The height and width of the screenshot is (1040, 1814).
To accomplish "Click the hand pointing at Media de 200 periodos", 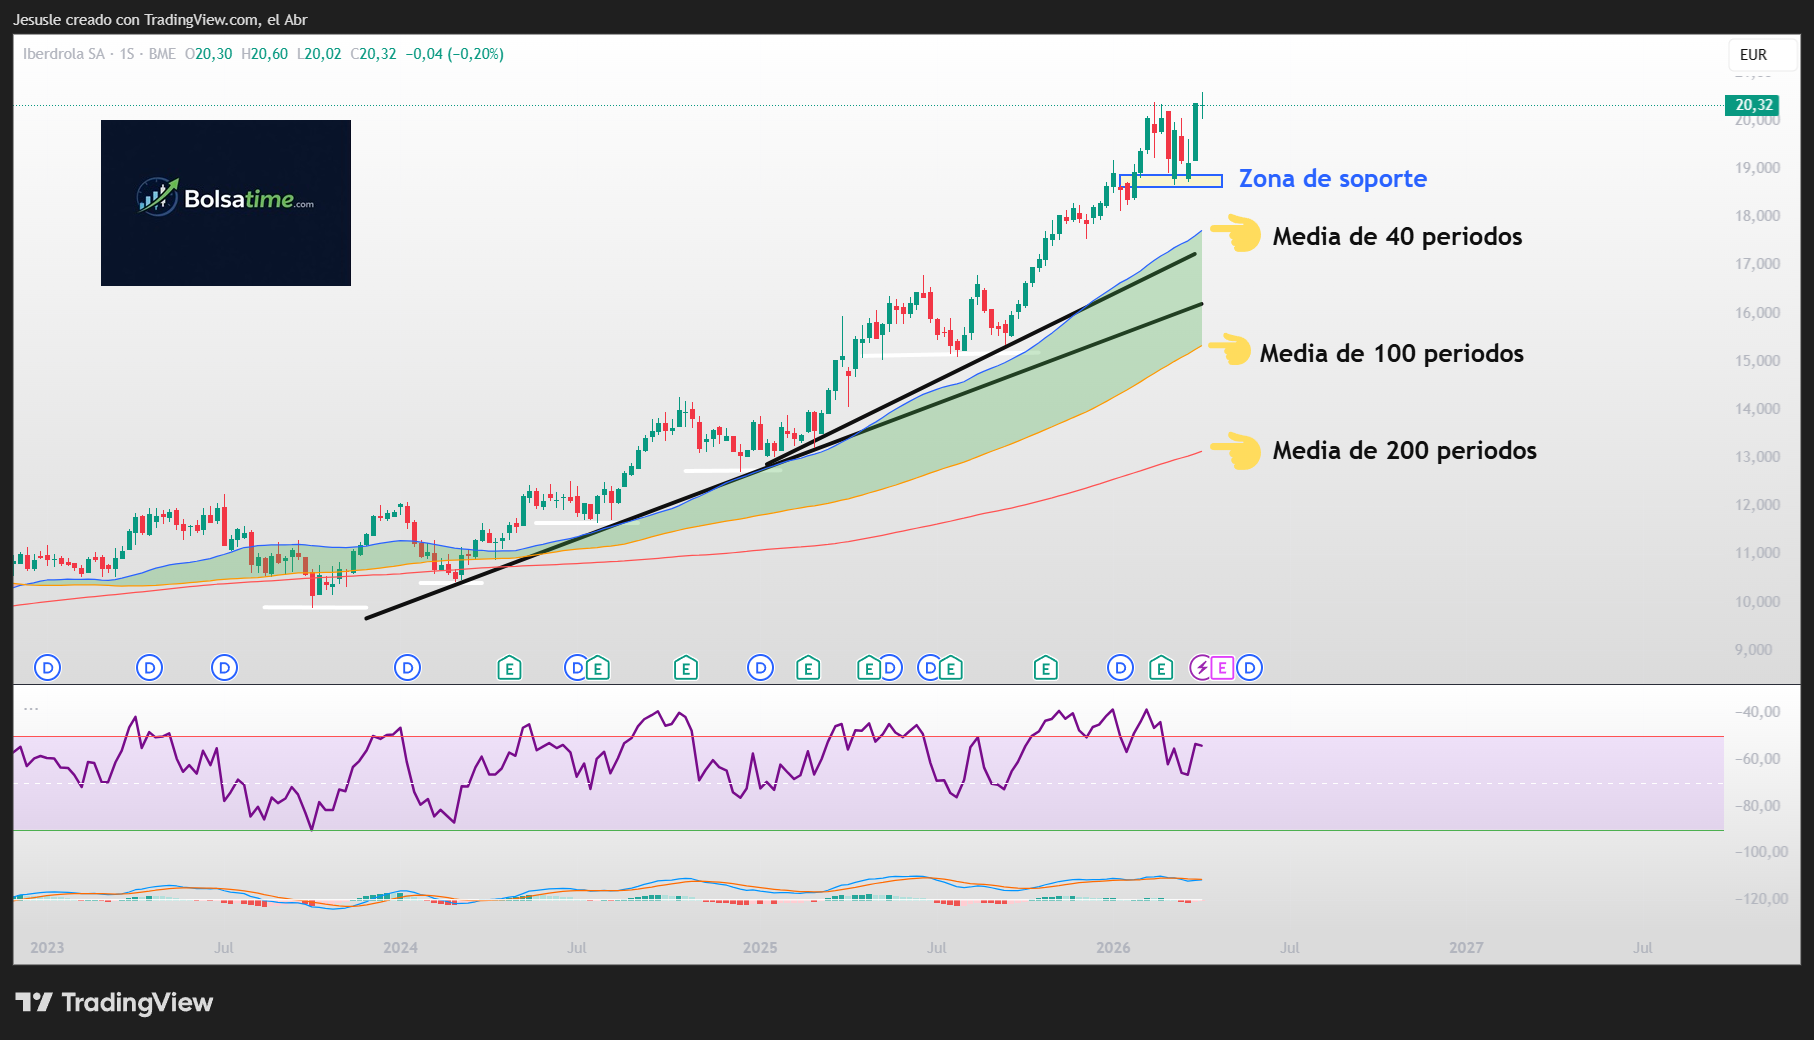I will (1237, 450).
